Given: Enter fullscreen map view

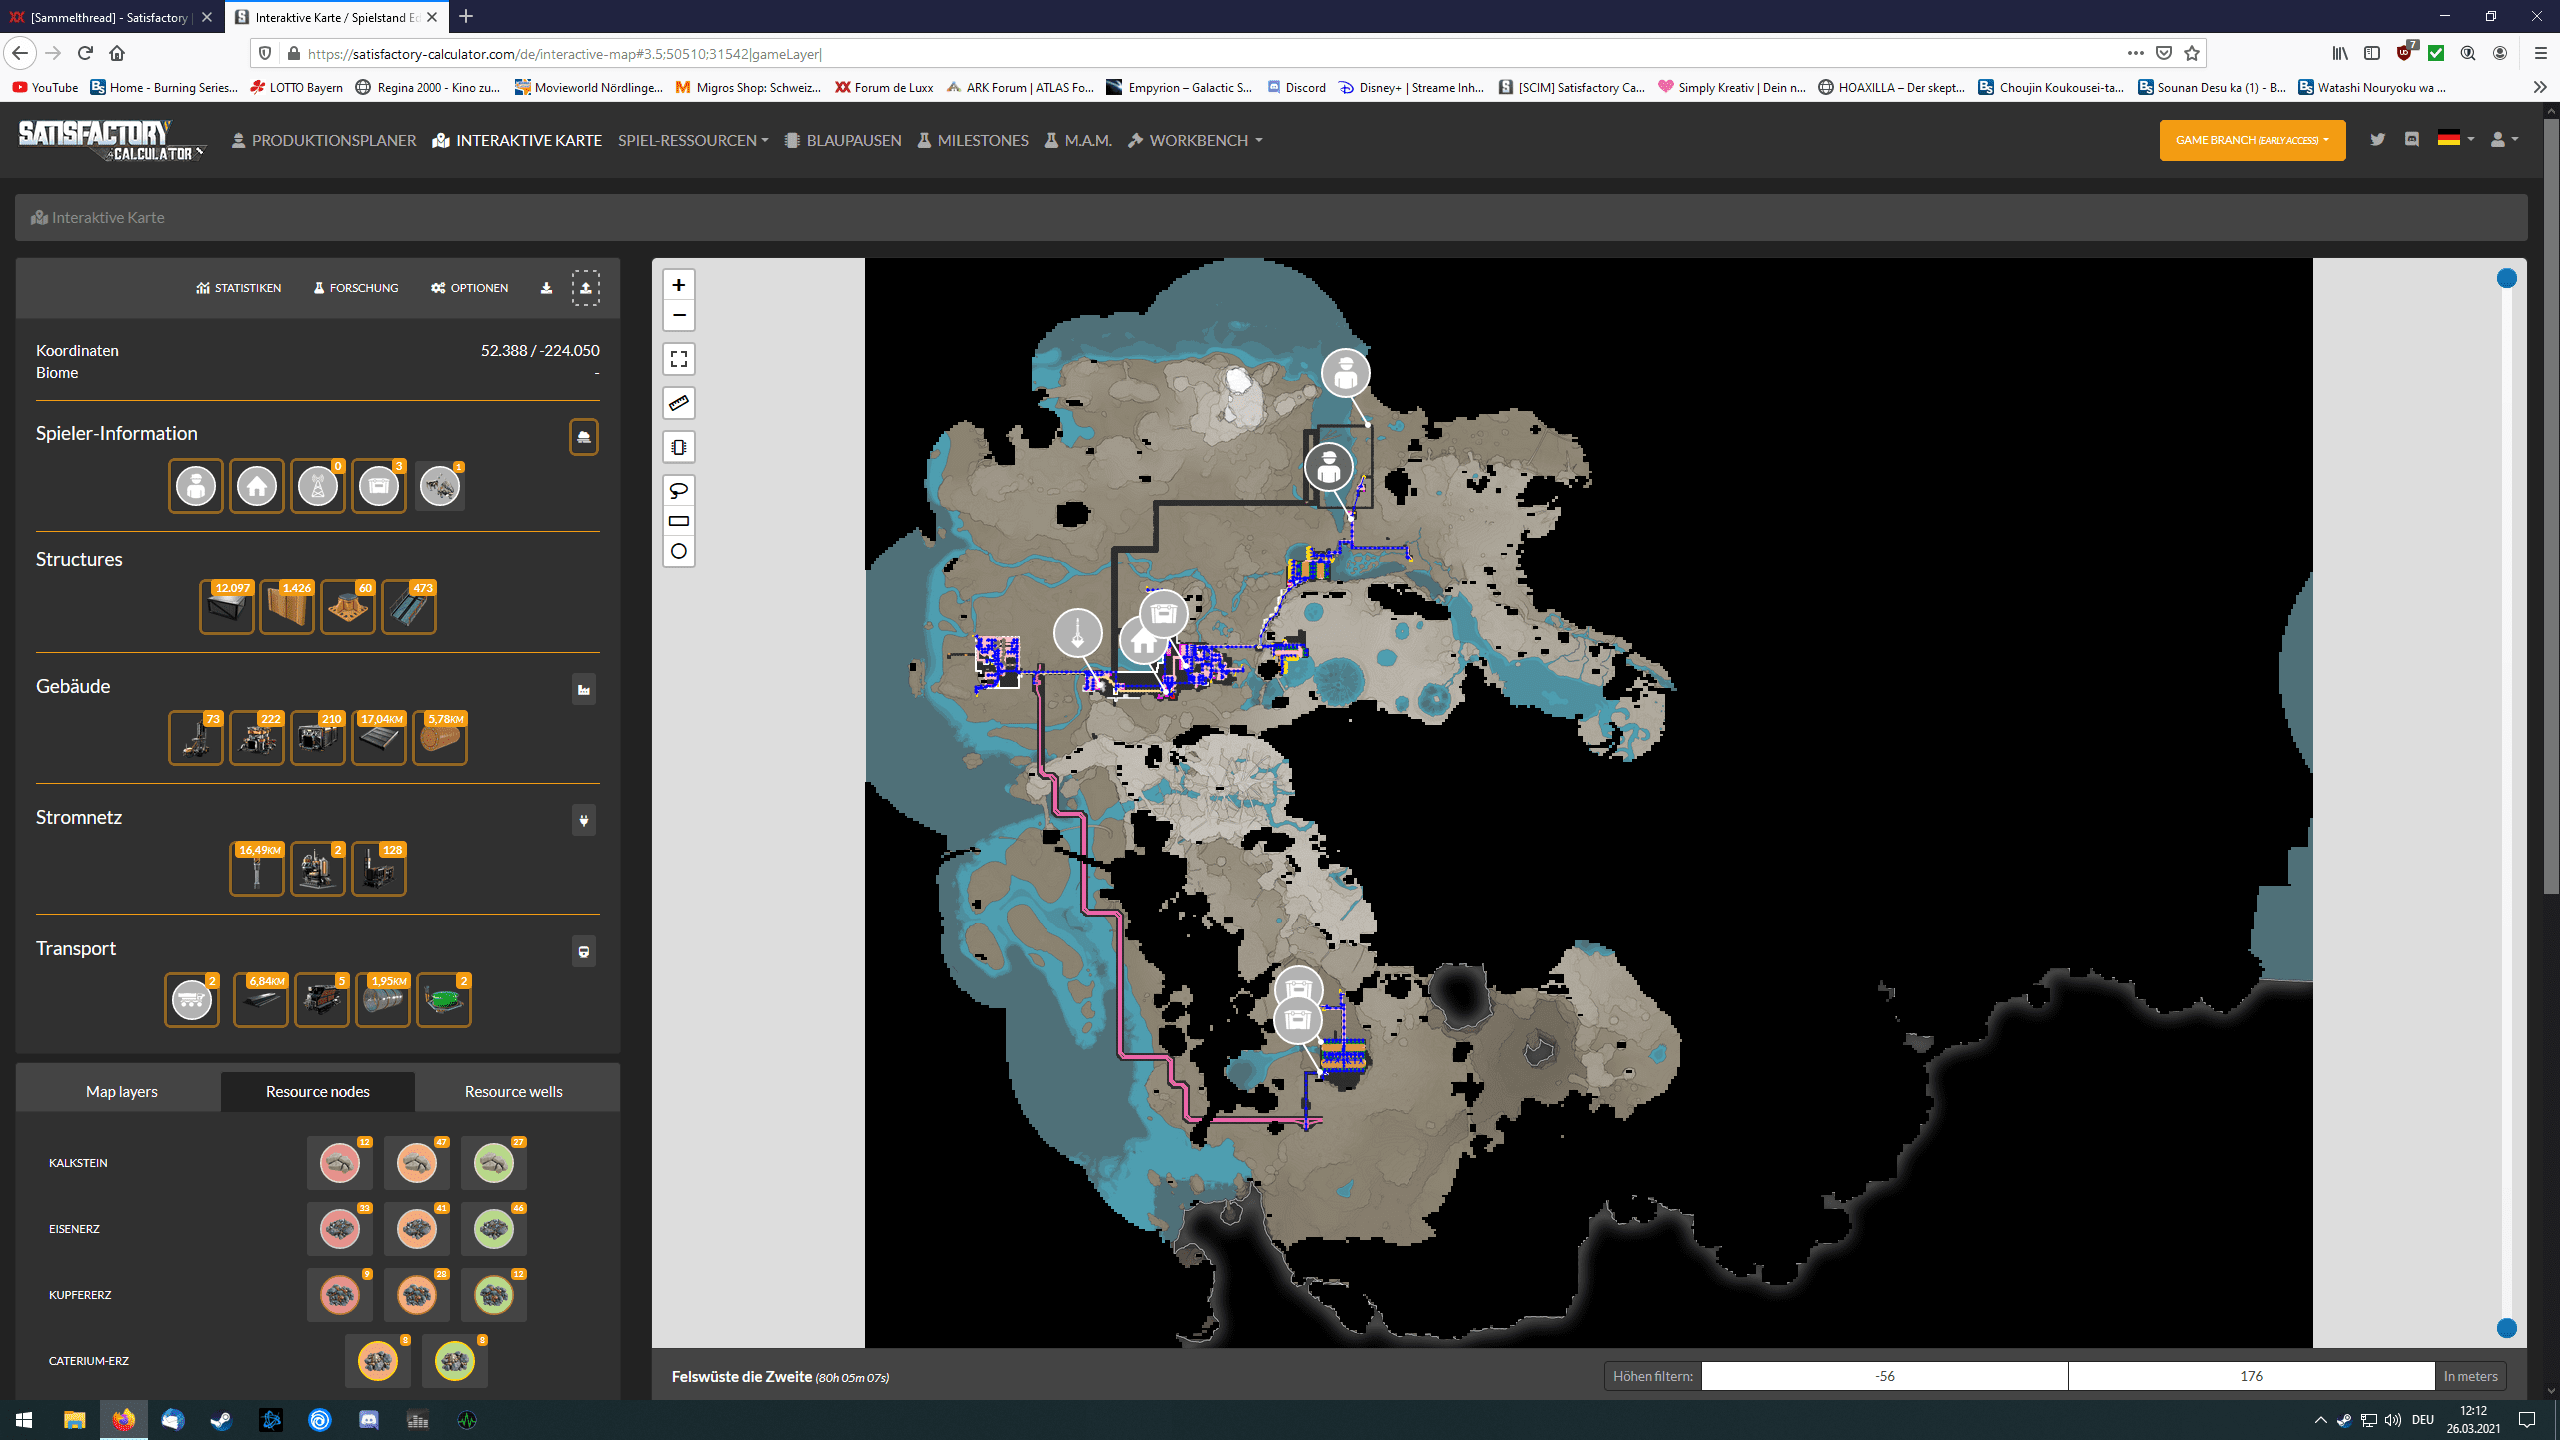Looking at the screenshot, I should pos(678,359).
